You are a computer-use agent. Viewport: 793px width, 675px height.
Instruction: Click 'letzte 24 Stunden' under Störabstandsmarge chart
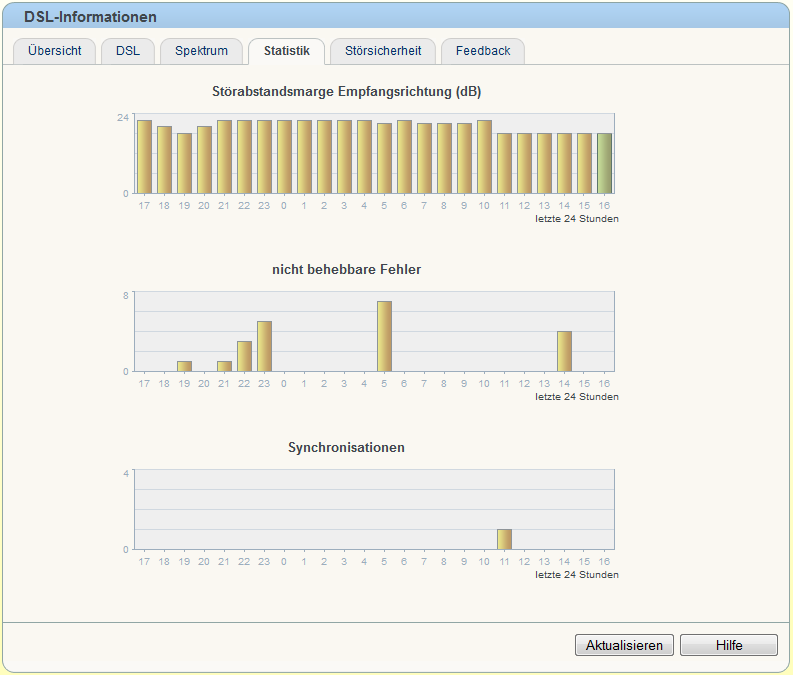pos(577,218)
